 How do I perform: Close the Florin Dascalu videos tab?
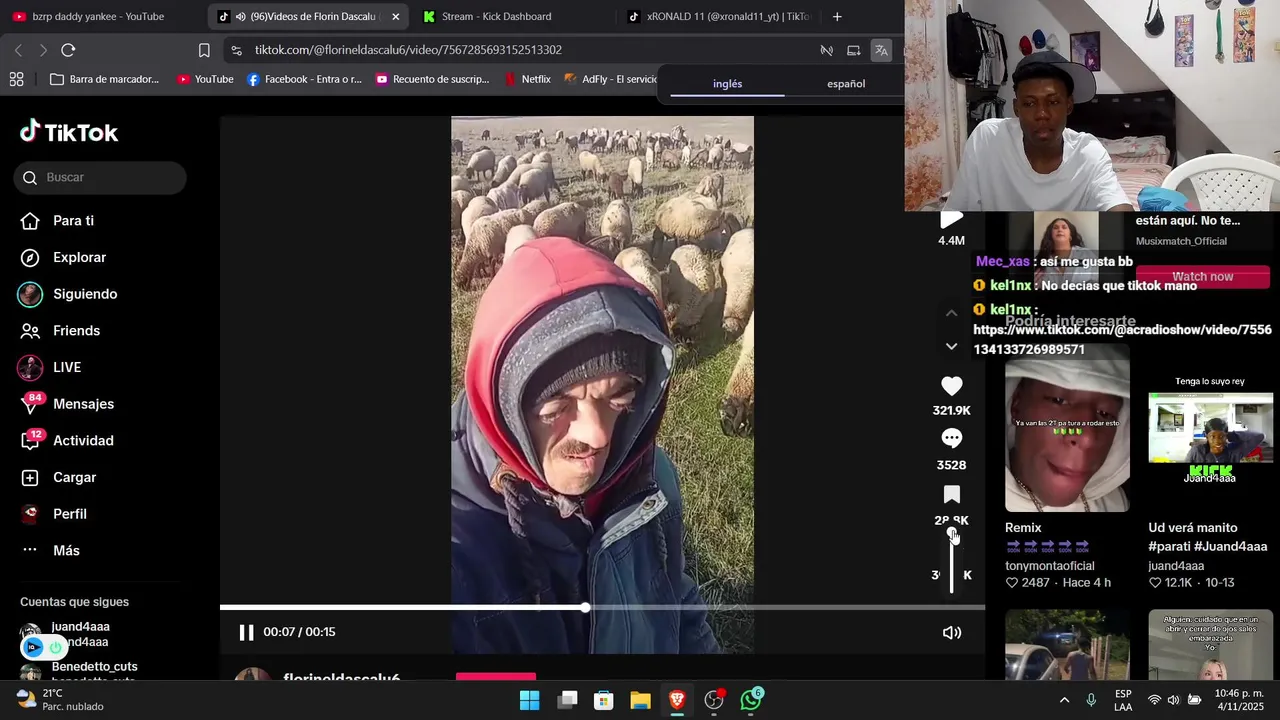(396, 16)
